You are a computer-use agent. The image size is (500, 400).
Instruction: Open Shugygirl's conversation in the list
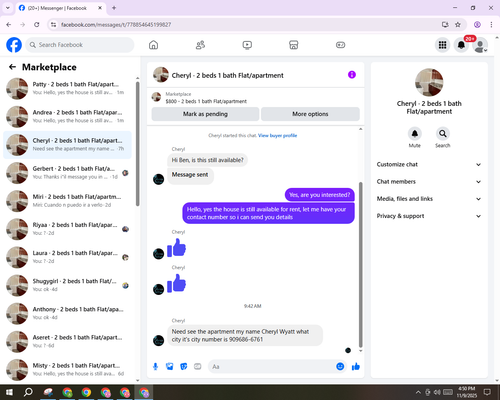point(67,285)
